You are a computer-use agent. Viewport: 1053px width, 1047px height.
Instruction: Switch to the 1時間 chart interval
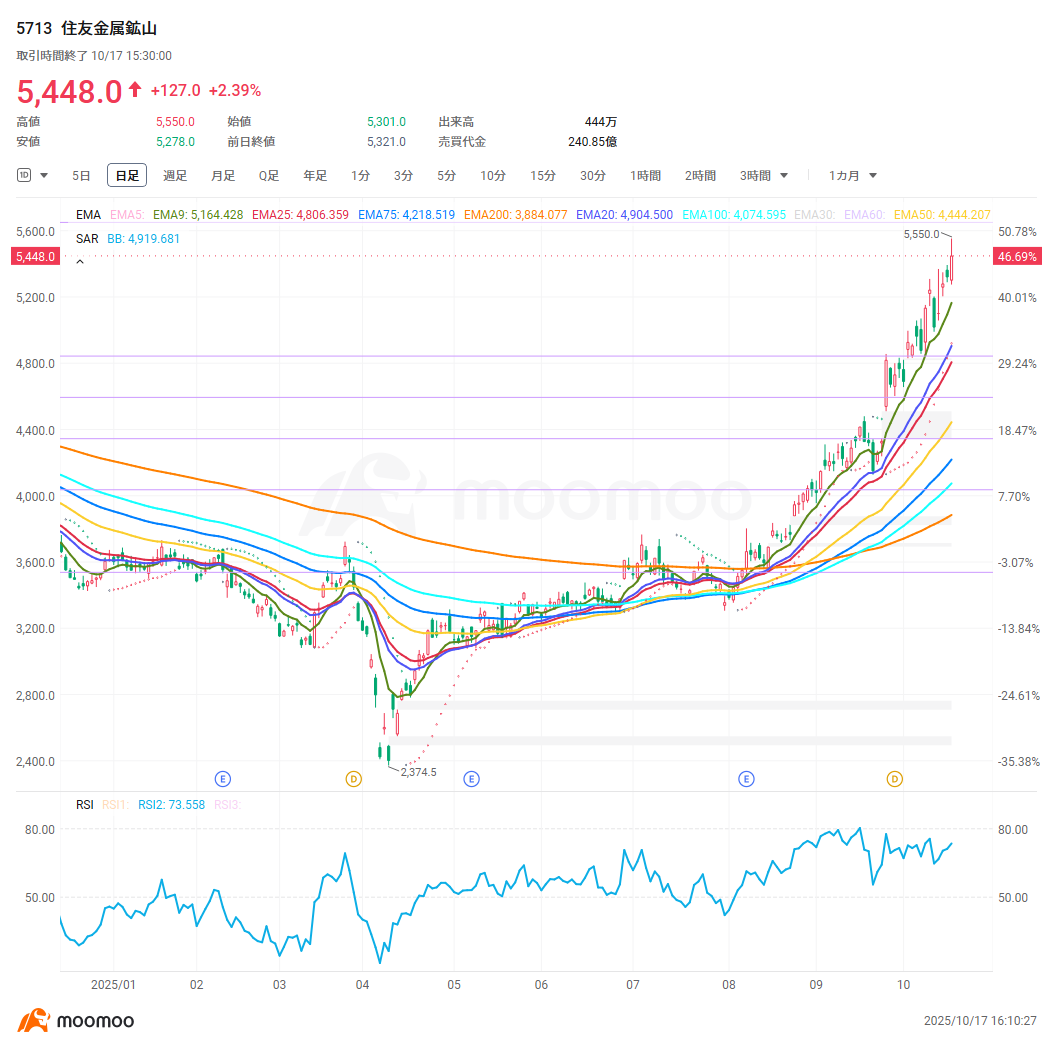(645, 176)
